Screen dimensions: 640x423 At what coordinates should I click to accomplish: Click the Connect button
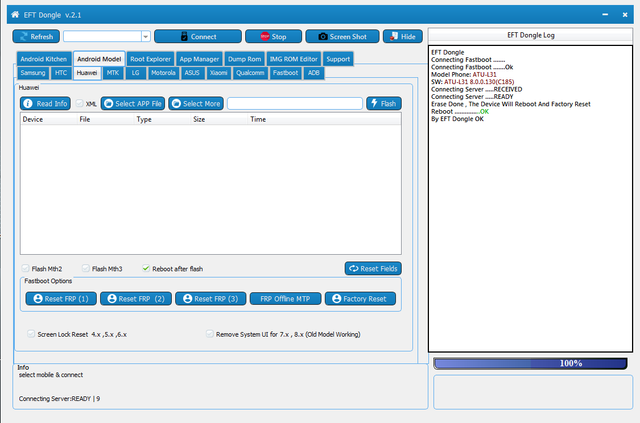198,36
